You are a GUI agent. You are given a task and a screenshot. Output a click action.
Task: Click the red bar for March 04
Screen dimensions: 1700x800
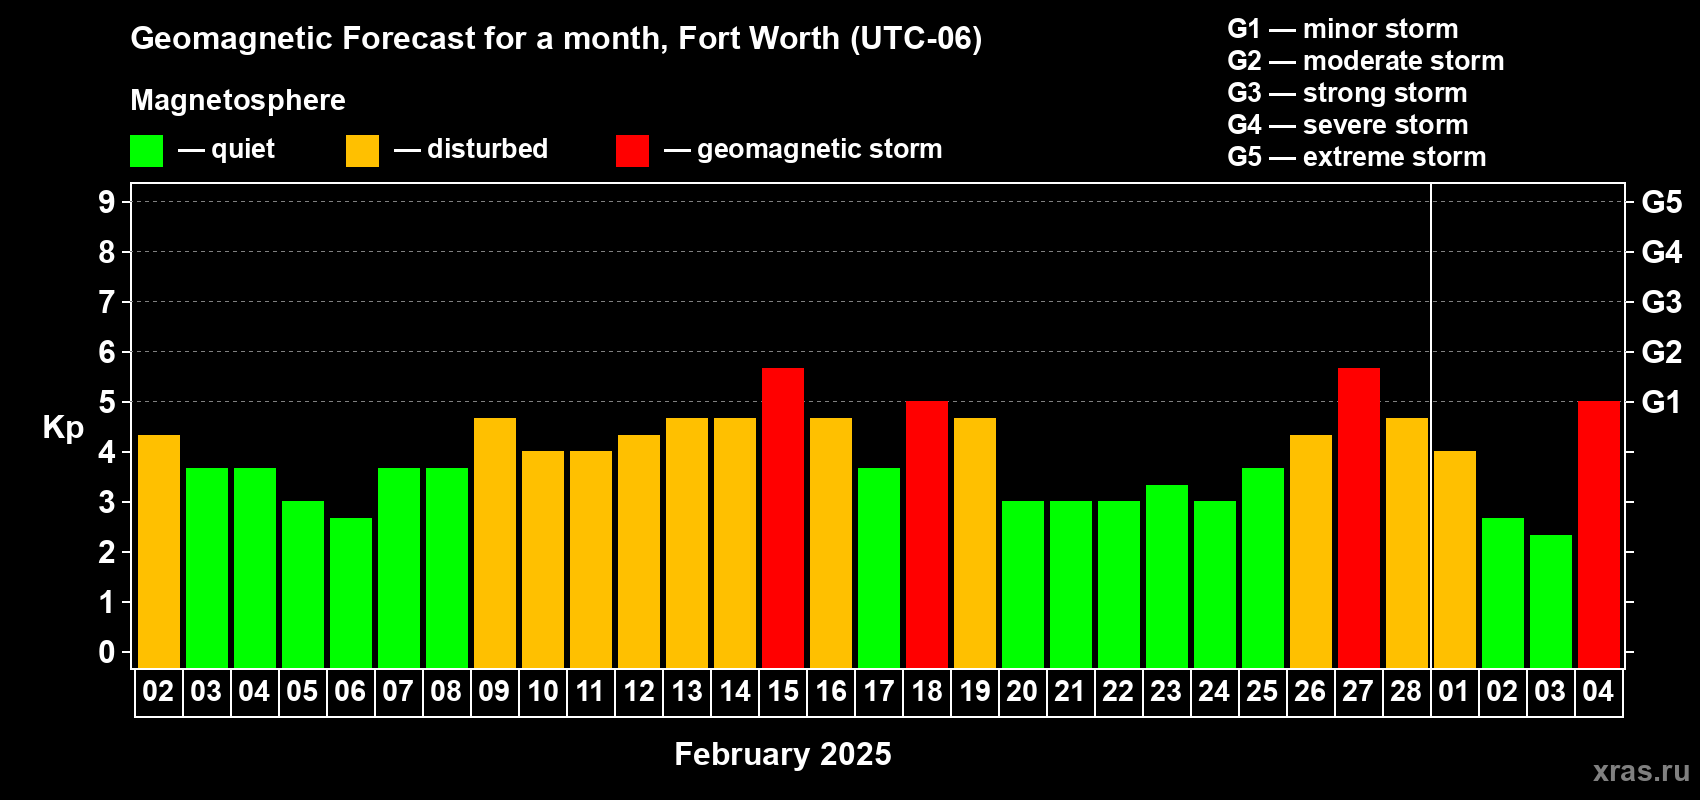pos(1599,535)
